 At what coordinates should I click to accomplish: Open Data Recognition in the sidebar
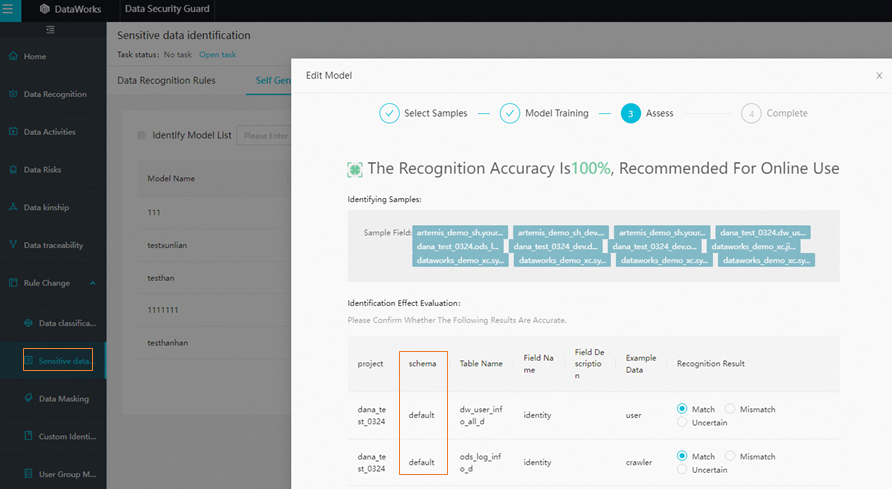(53, 94)
